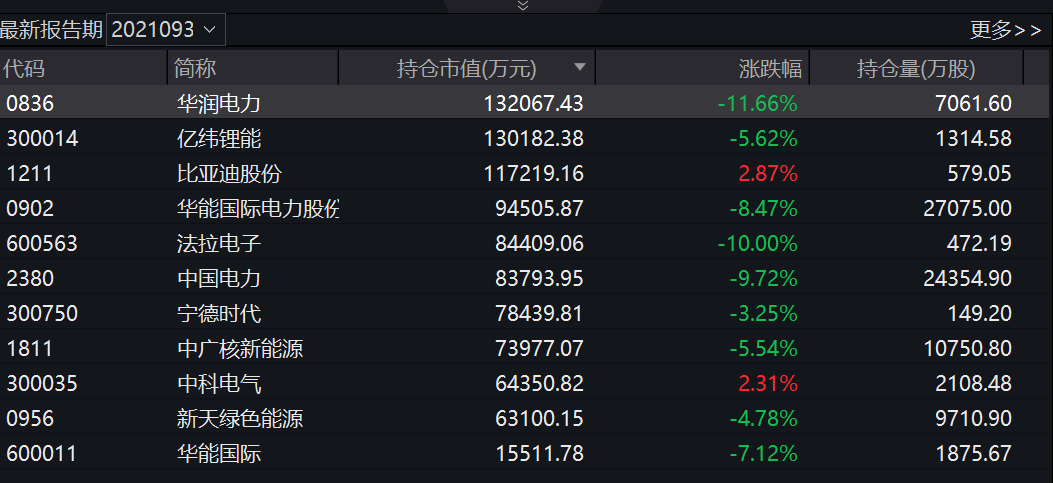The width and height of the screenshot is (1053, 483).
Task: Click market value 130182.38
Action: (533, 138)
